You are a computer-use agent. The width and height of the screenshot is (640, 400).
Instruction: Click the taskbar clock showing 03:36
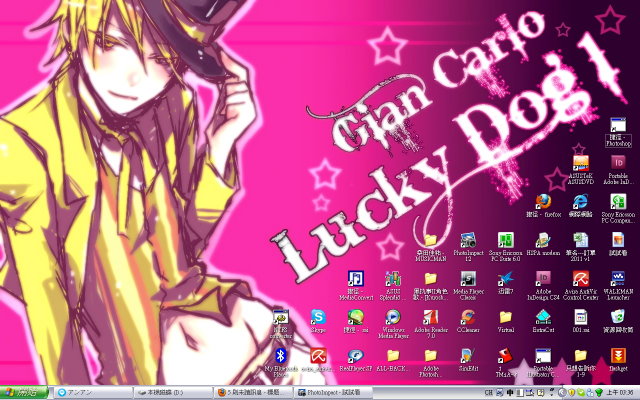[x=620, y=393]
